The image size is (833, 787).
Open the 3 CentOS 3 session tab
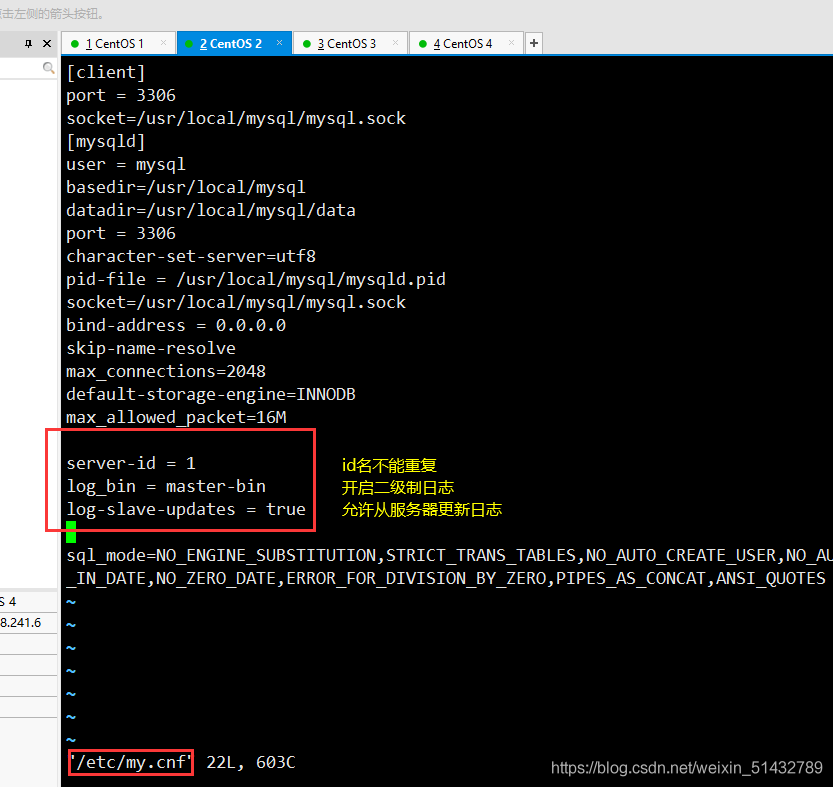350,44
